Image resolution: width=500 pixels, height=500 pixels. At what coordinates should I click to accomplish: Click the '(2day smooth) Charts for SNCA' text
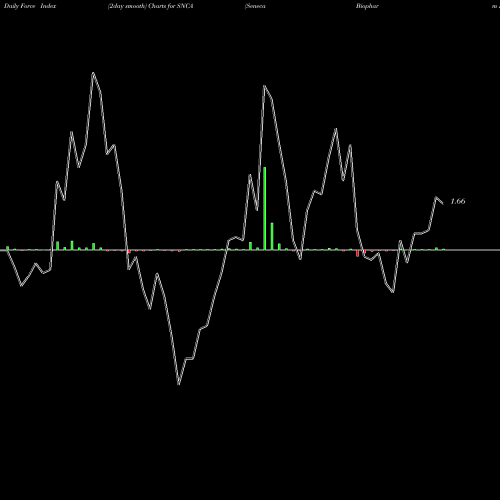[150, 6]
